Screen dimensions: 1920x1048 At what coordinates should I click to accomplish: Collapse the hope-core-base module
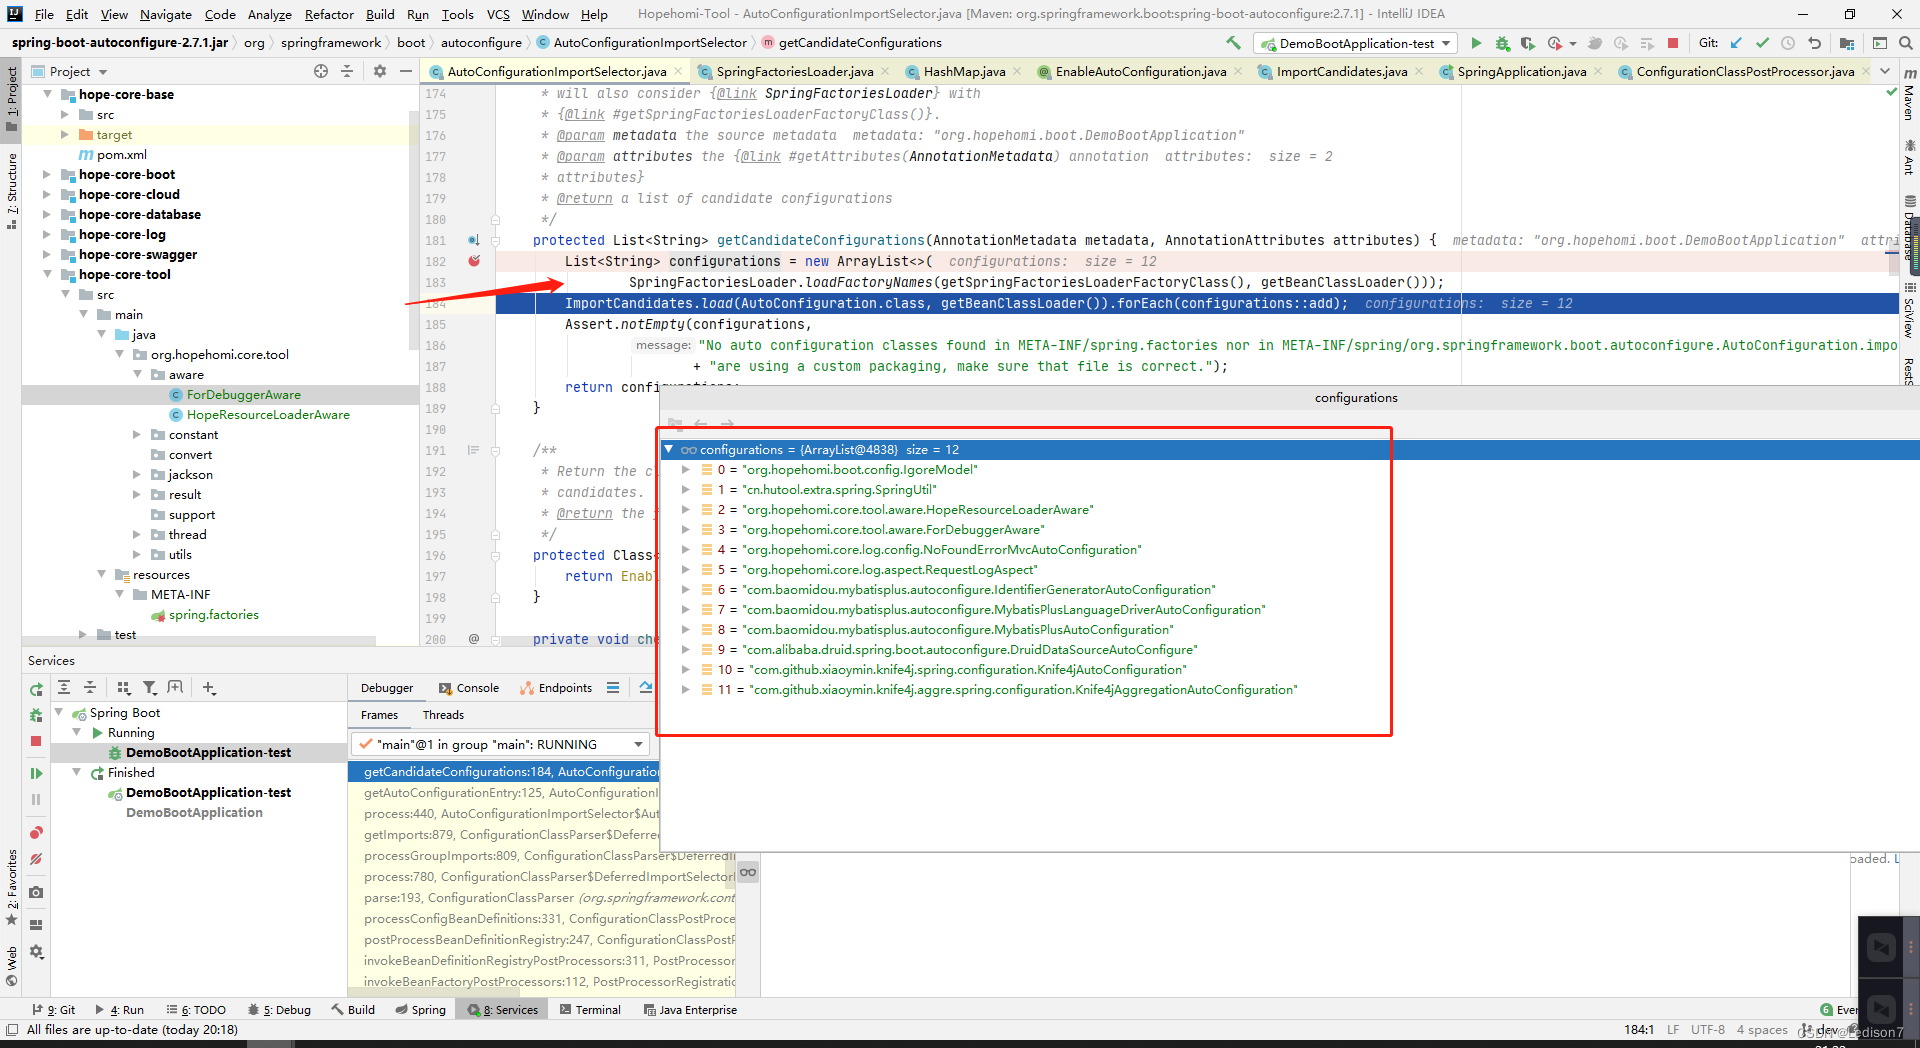(x=47, y=94)
